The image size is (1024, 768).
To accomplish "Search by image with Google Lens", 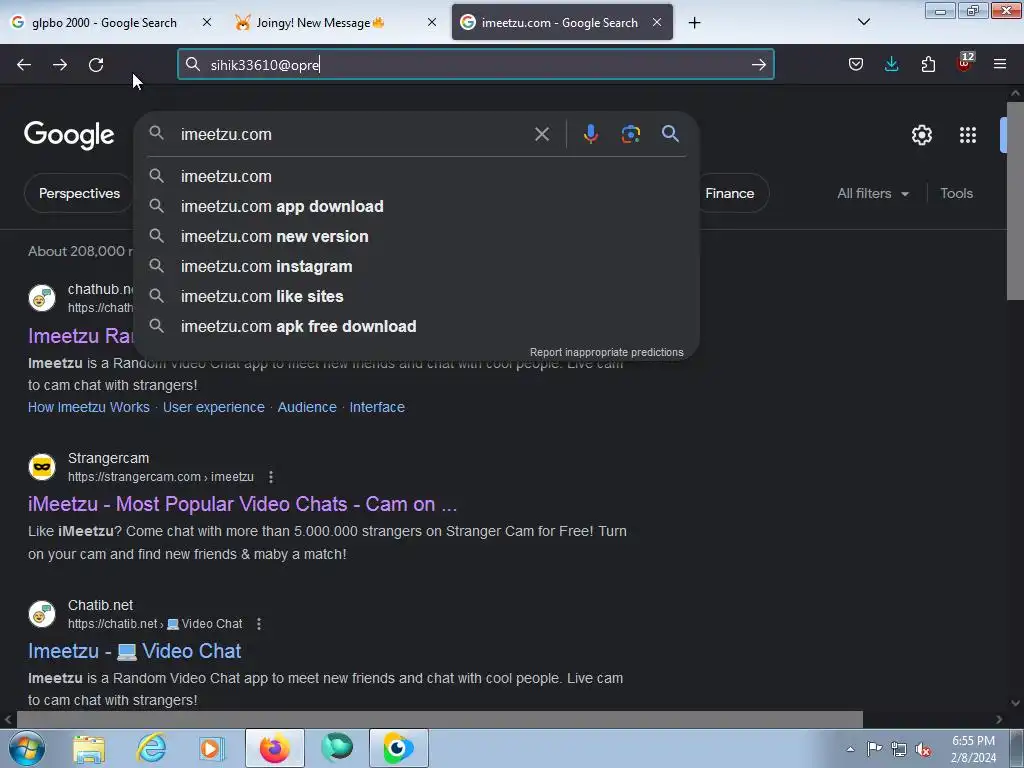I will coord(630,134).
